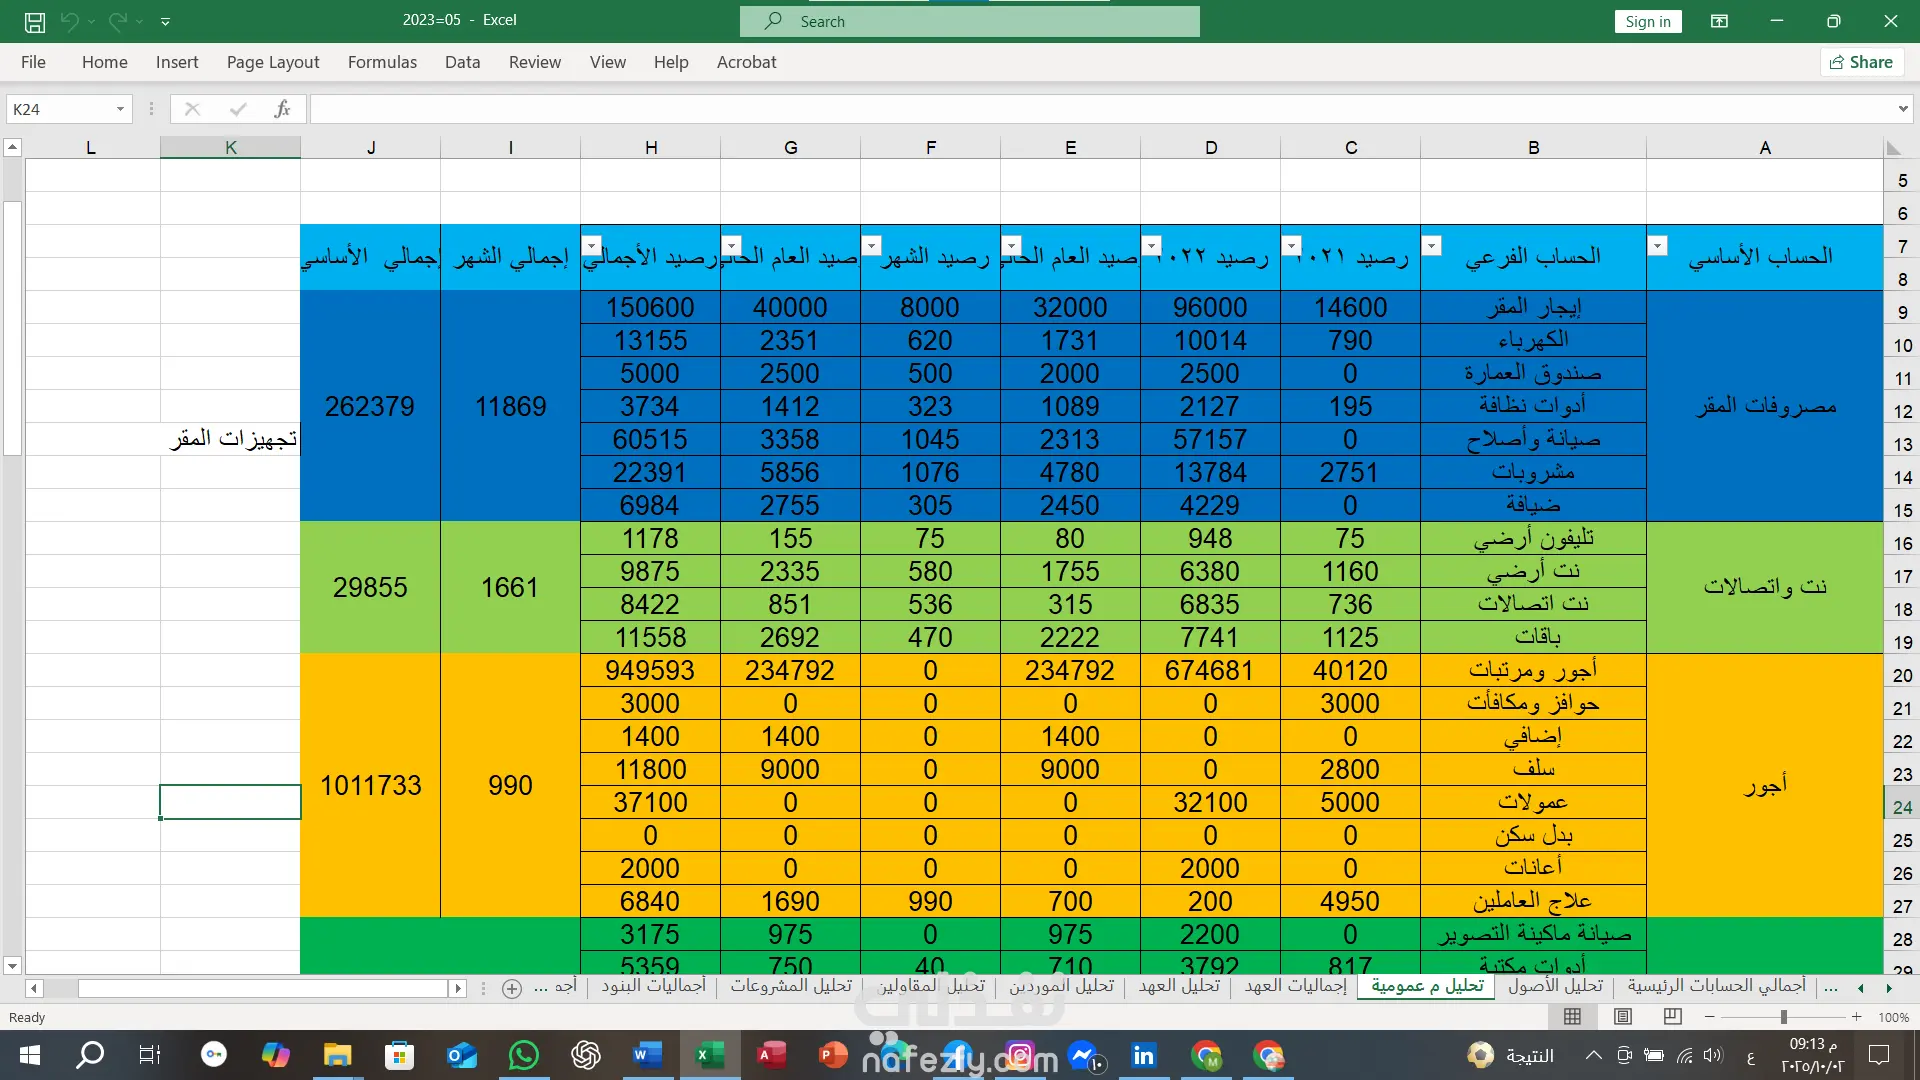Image resolution: width=1920 pixels, height=1080 pixels.
Task: Open WhatsApp from the Windows taskbar
Action: (x=523, y=1055)
